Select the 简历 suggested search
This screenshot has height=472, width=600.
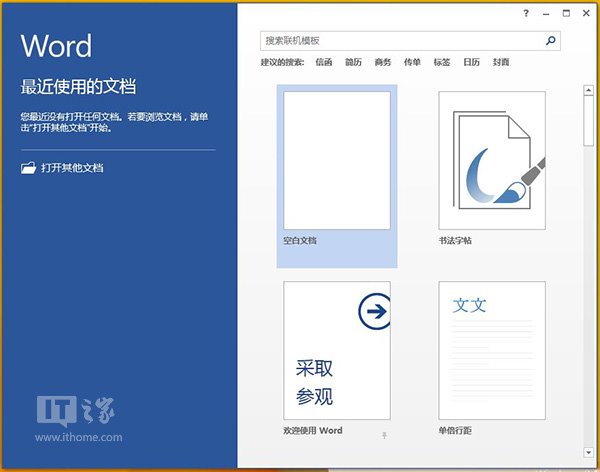[x=353, y=62]
